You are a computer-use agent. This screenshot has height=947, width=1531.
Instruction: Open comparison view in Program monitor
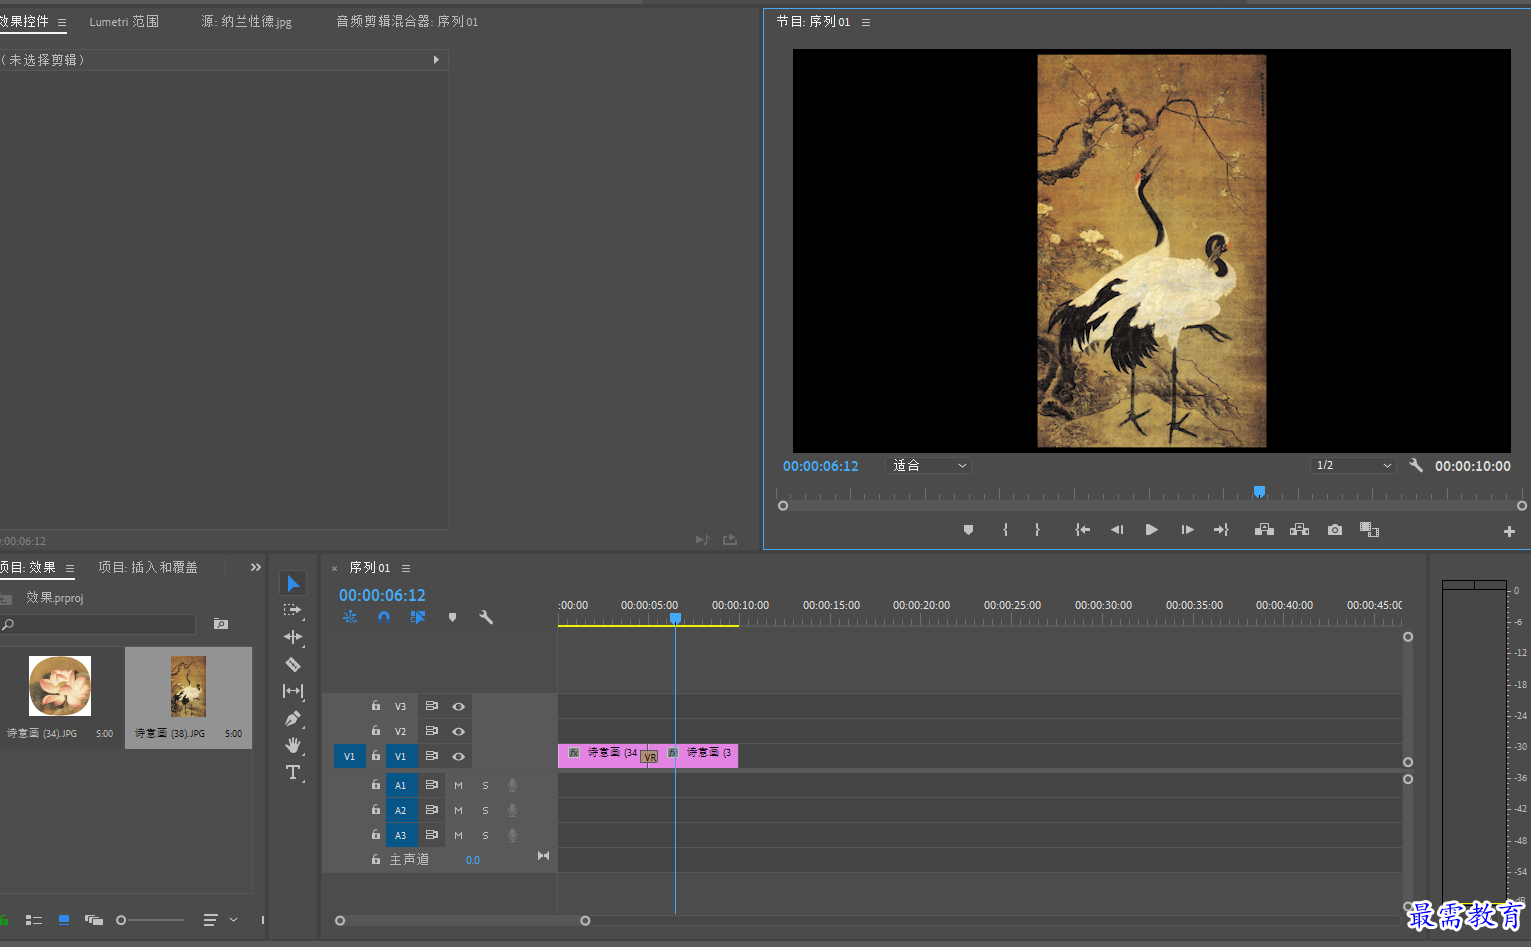1370,530
